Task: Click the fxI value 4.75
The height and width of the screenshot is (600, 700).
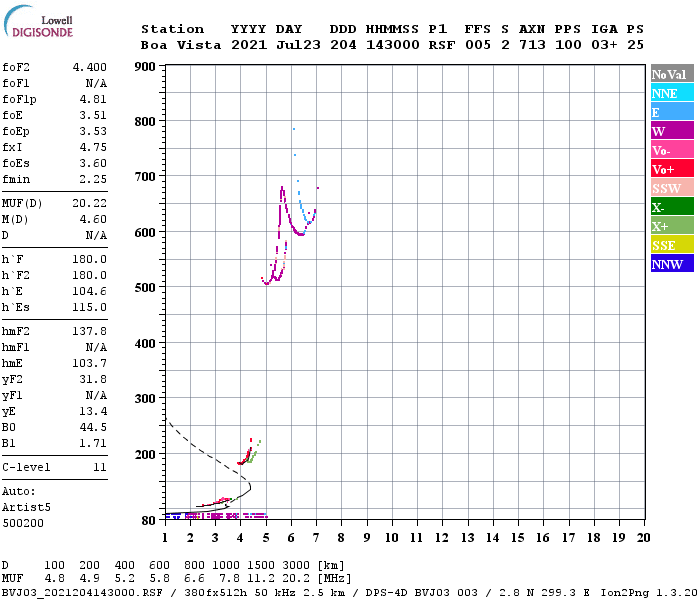Action: tap(93, 147)
